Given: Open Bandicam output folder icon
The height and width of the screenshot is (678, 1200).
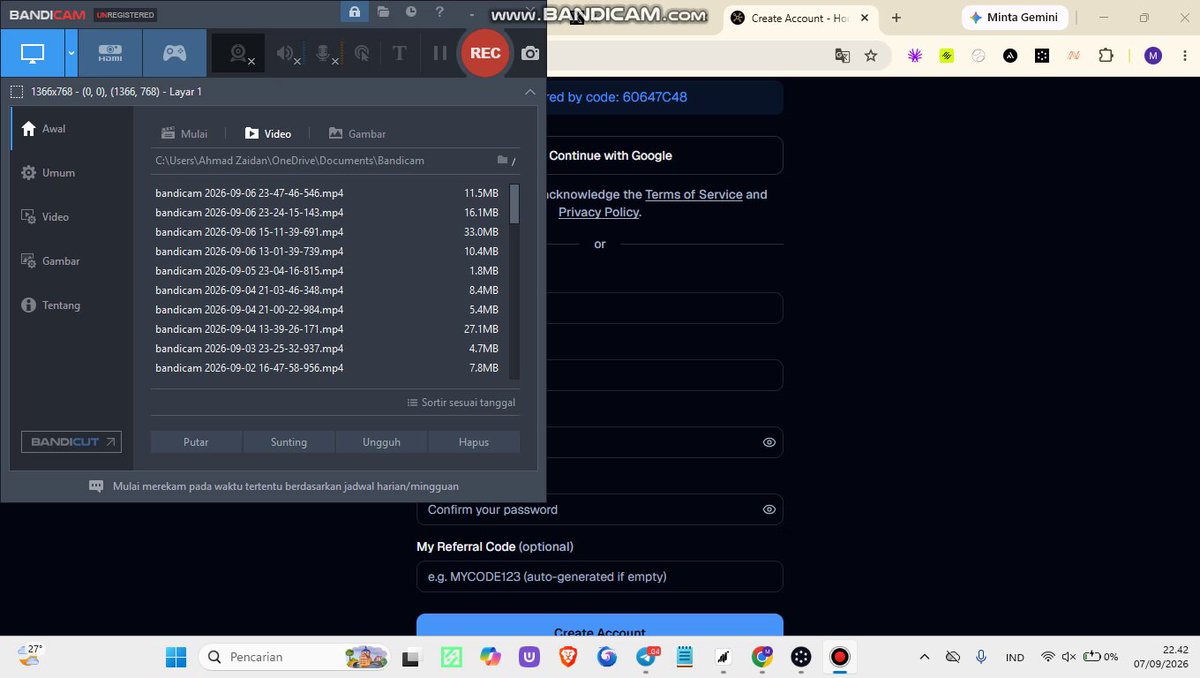Looking at the screenshot, I should (384, 12).
